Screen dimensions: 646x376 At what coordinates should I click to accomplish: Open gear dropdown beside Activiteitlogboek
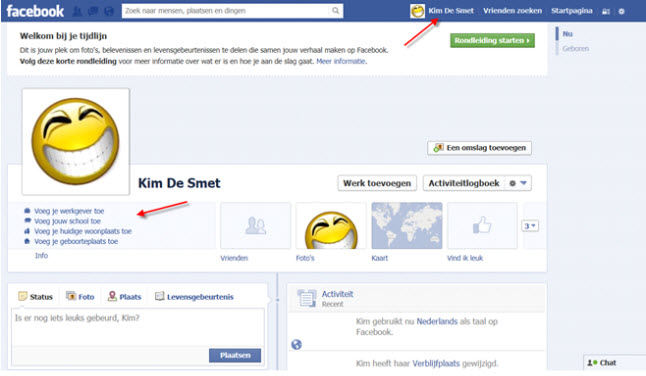pos(518,183)
